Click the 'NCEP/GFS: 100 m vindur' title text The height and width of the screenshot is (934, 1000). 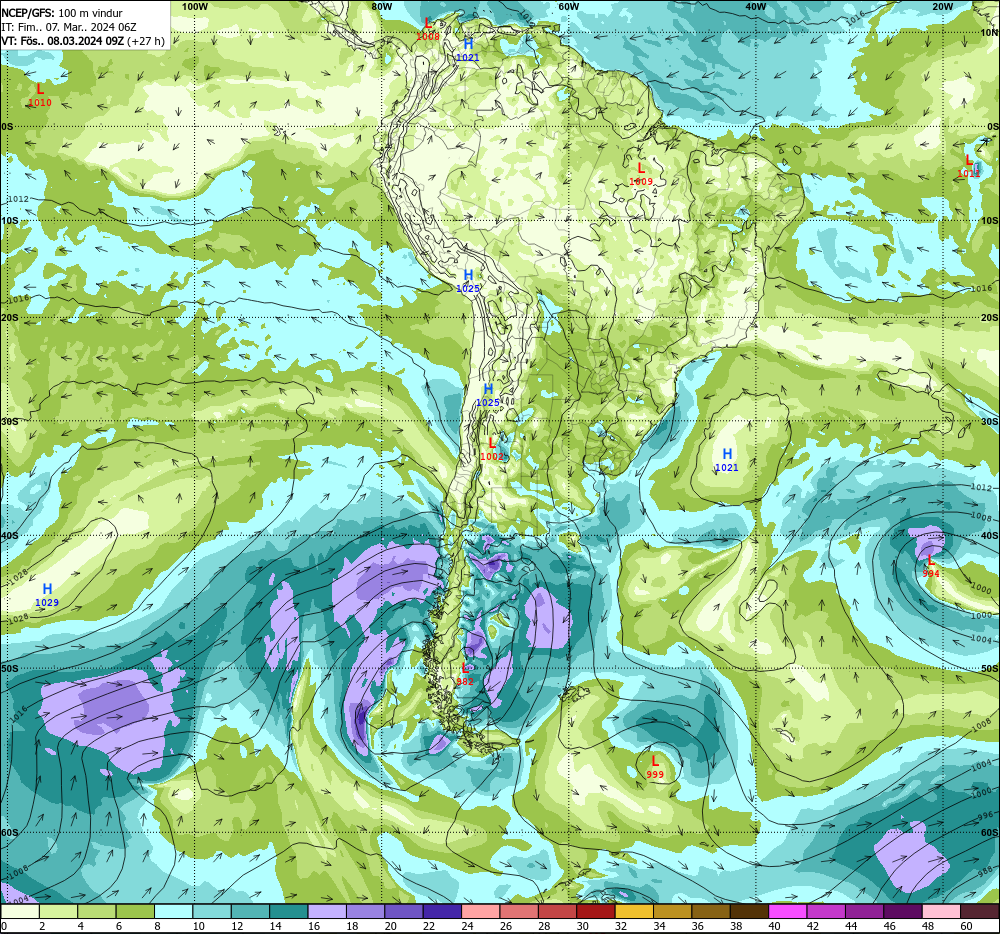pos(61,13)
